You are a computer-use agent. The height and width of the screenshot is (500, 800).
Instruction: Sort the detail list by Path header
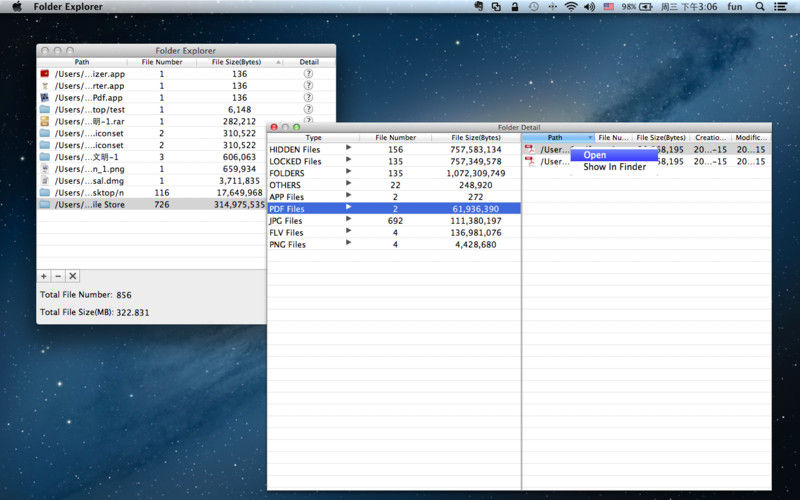[x=558, y=137]
